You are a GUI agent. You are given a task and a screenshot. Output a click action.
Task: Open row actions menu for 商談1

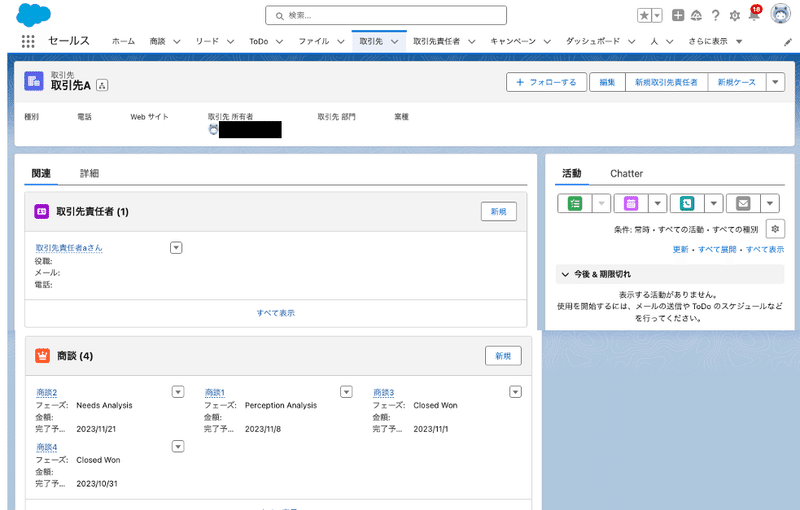pos(346,392)
